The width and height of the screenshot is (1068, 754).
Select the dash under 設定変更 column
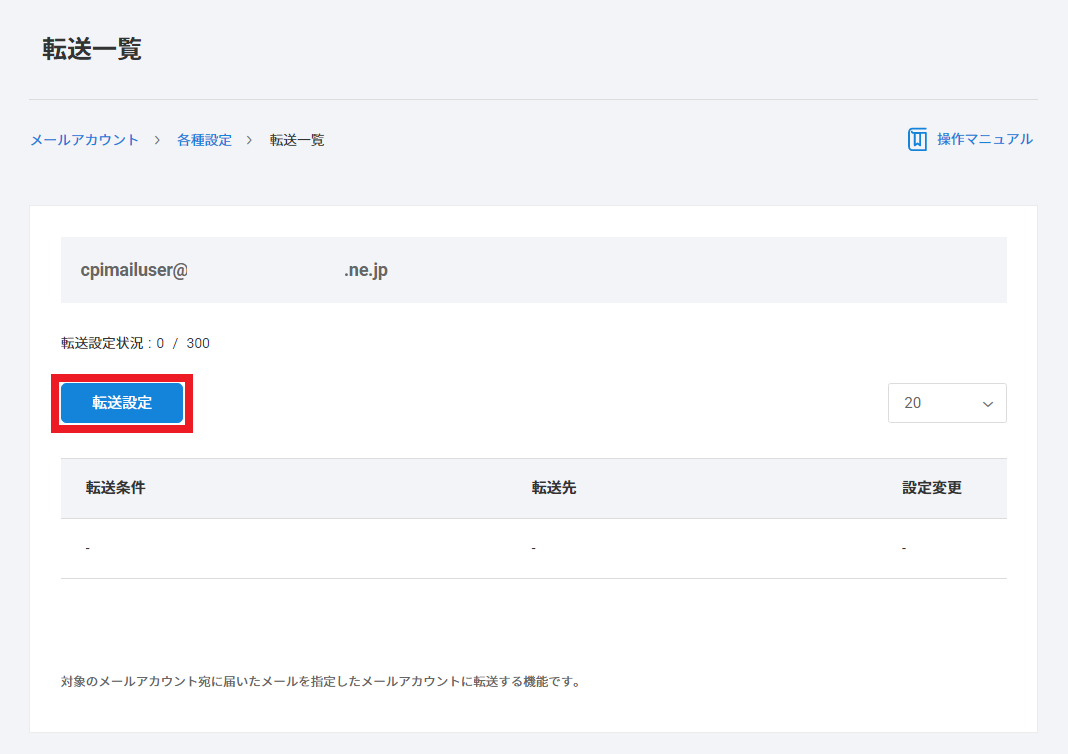904,548
